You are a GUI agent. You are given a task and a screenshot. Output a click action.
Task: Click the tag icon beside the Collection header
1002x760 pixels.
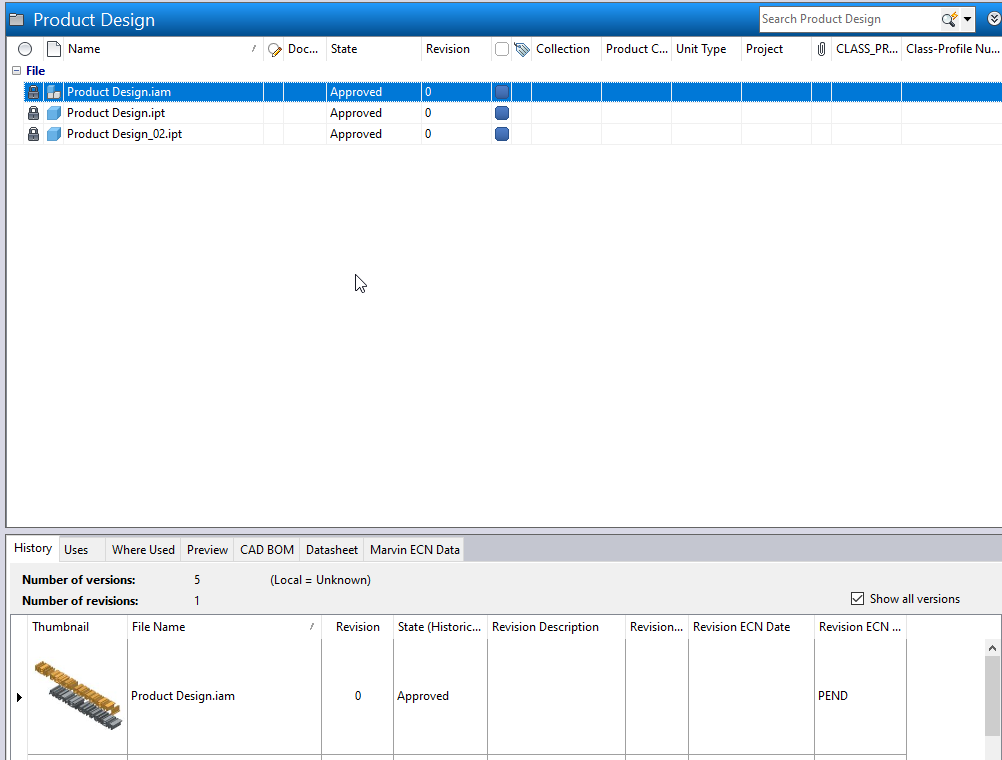(x=521, y=48)
